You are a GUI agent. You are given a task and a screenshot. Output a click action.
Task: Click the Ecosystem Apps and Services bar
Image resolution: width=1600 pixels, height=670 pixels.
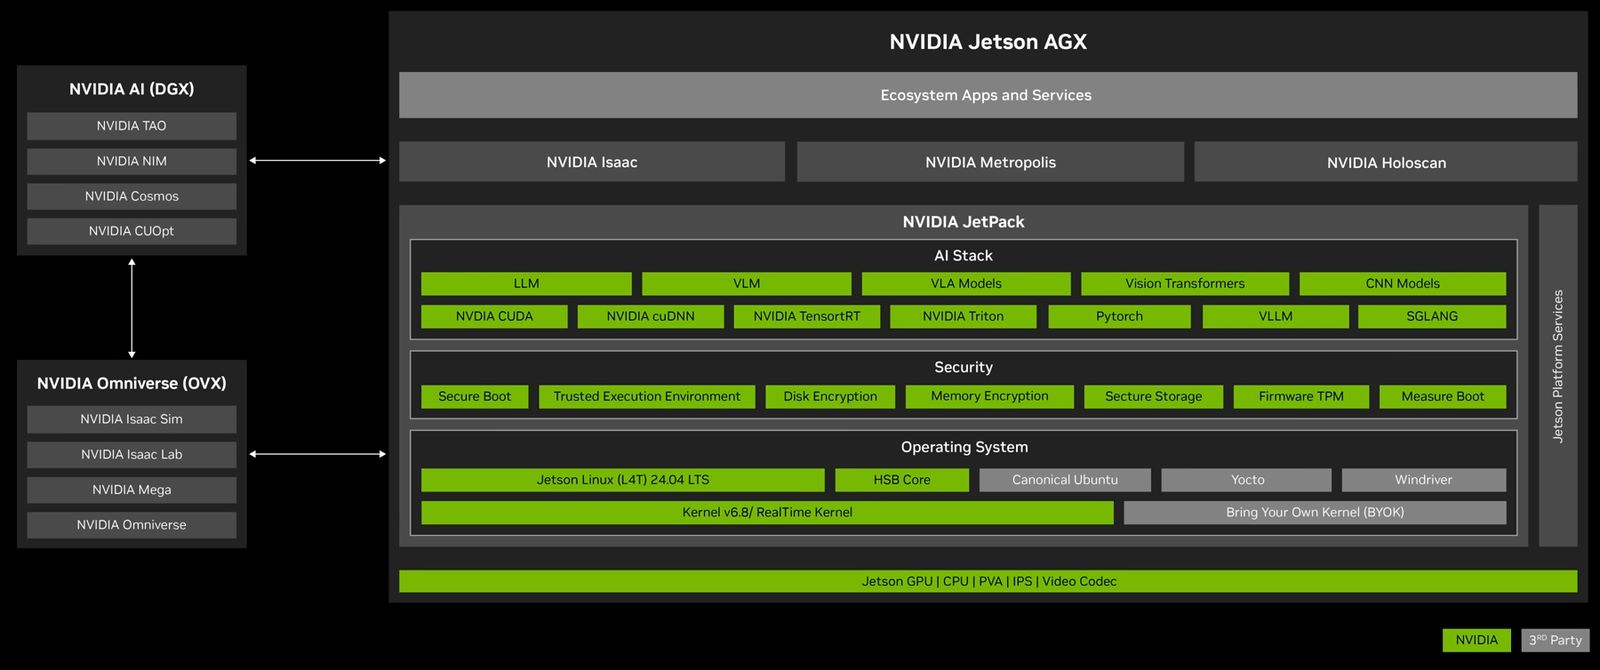click(x=986, y=95)
